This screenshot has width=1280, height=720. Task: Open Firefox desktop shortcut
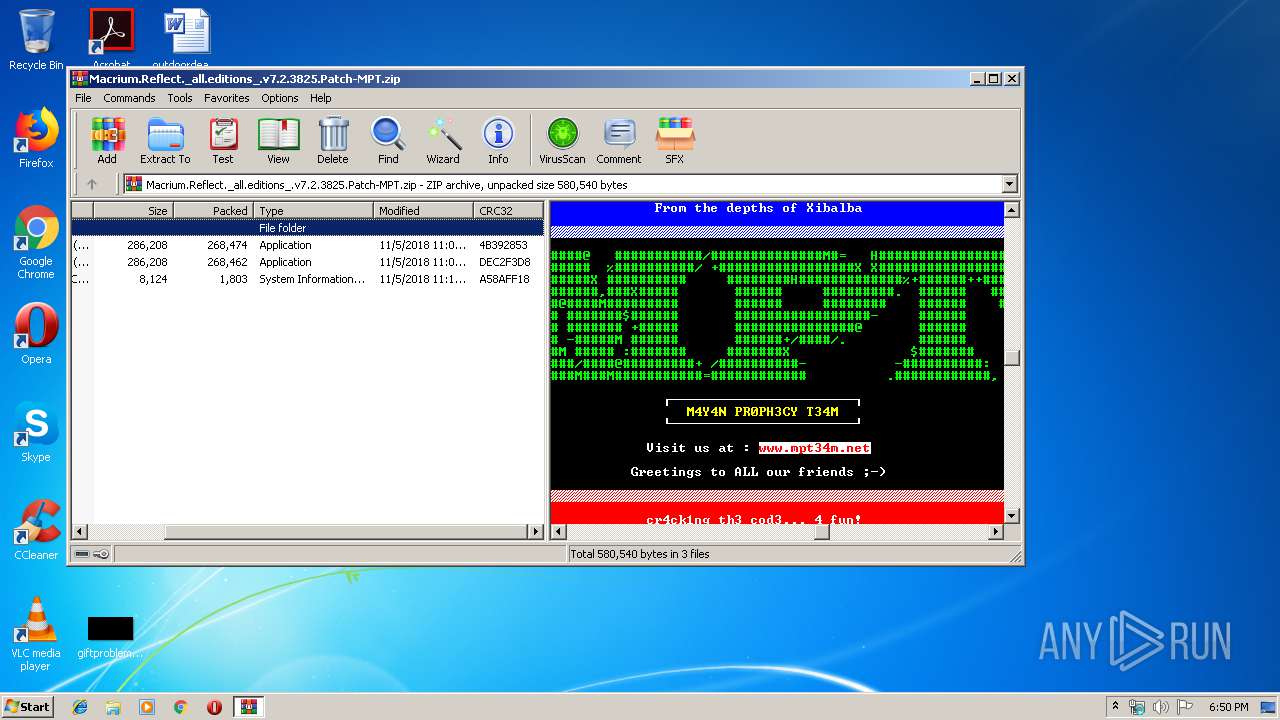36,138
